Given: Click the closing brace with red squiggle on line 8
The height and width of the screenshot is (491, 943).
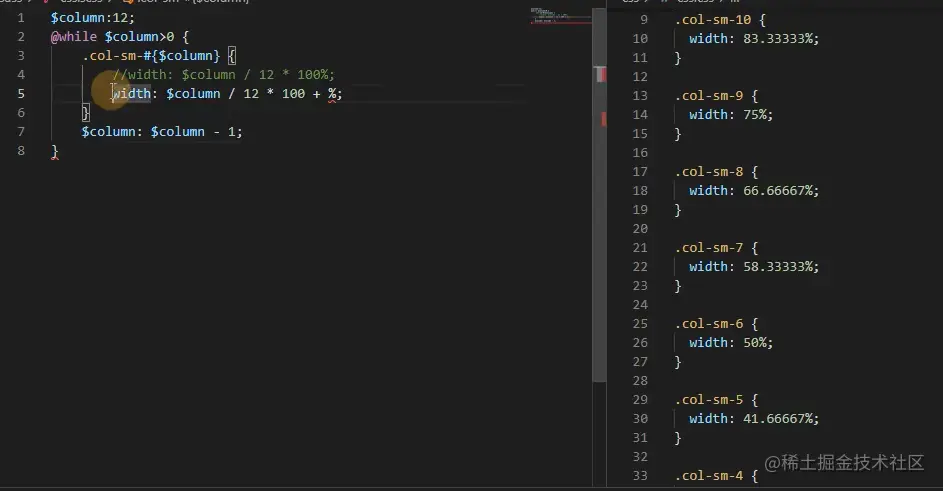Looking at the screenshot, I should tap(55, 151).
